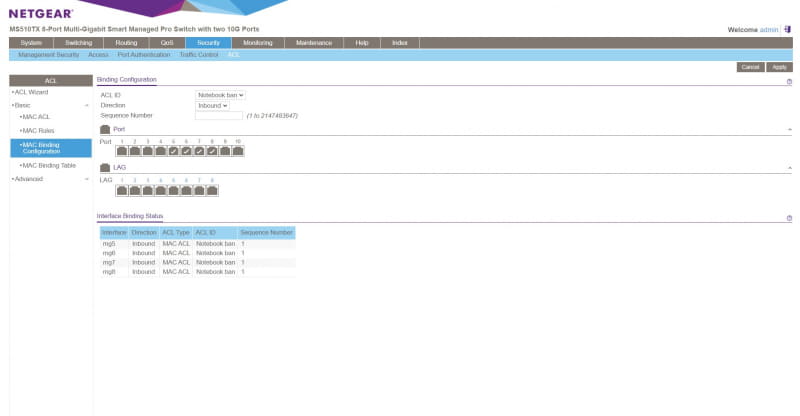Click the Direction column header
The image size is (800, 416).
[x=144, y=233]
